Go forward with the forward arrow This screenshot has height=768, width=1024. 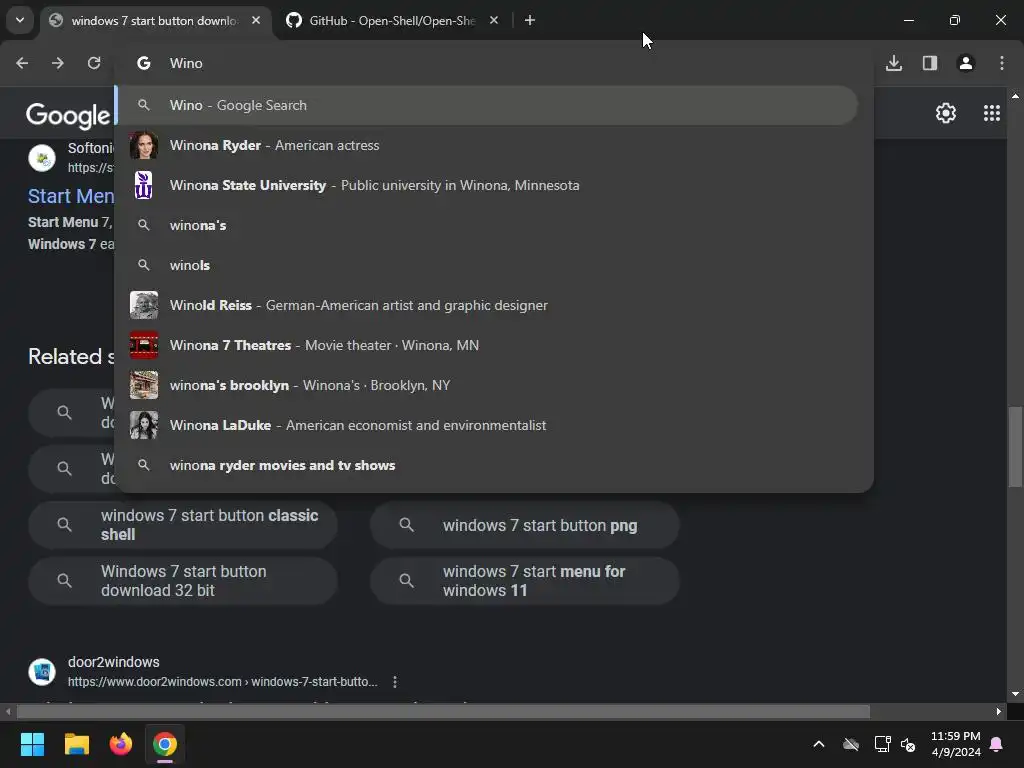click(x=58, y=63)
